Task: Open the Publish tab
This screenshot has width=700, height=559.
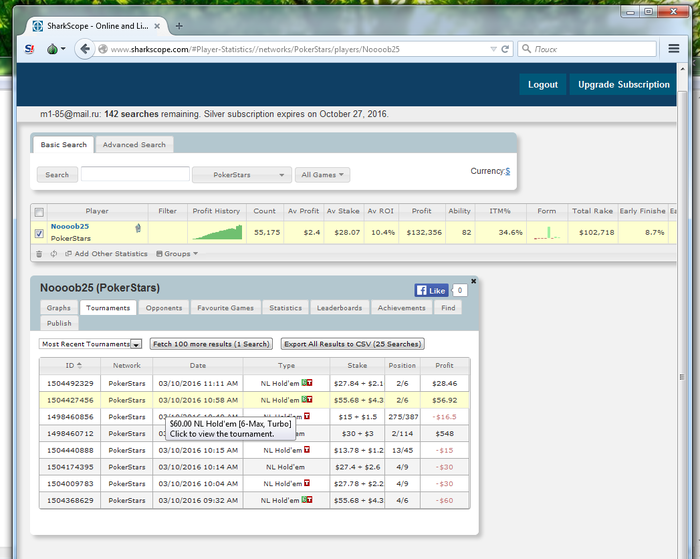Action: click(x=59, y=323)
